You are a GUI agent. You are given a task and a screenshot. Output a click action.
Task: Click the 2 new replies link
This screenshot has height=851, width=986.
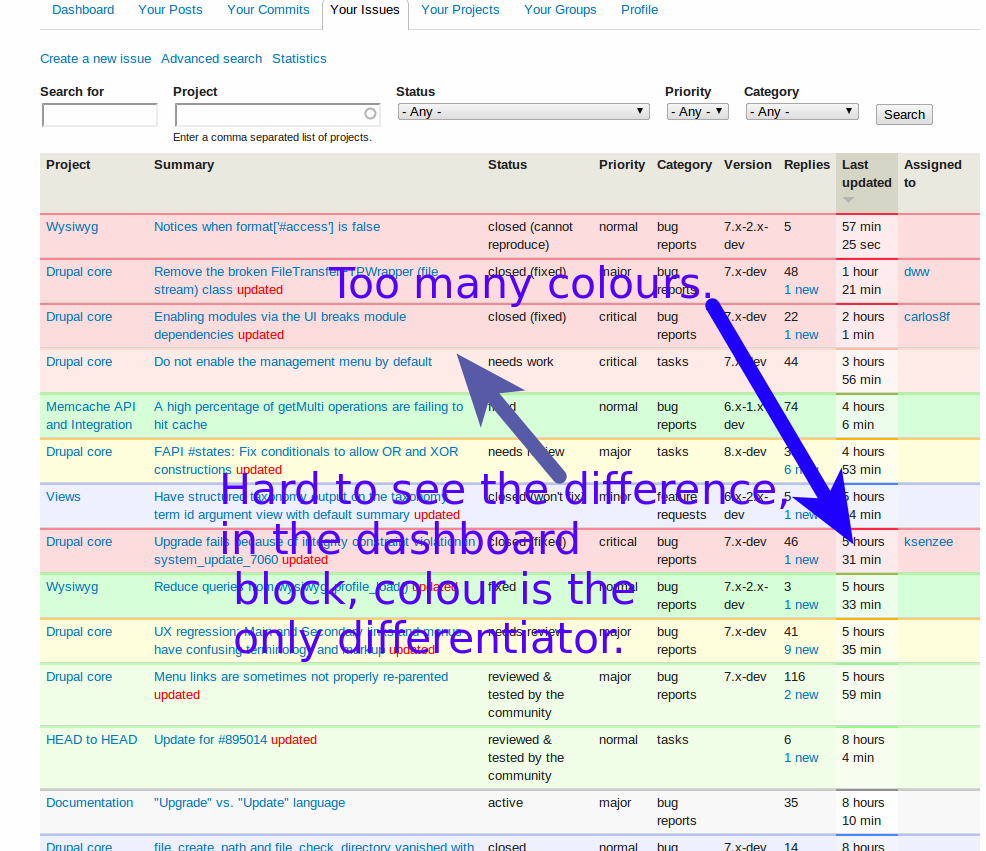[800, 695]
